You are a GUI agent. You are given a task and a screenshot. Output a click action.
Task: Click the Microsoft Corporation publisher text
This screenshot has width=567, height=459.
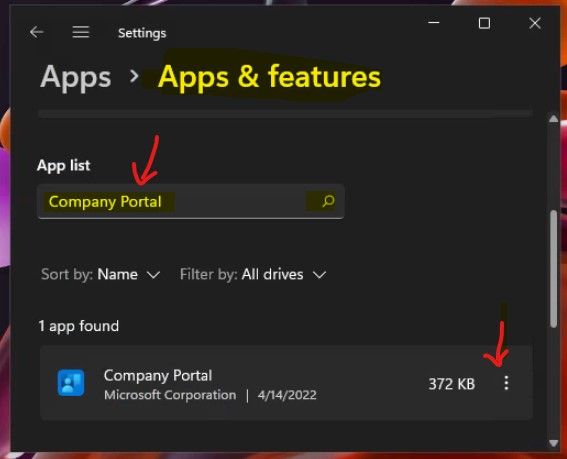(x=170, y=395)
